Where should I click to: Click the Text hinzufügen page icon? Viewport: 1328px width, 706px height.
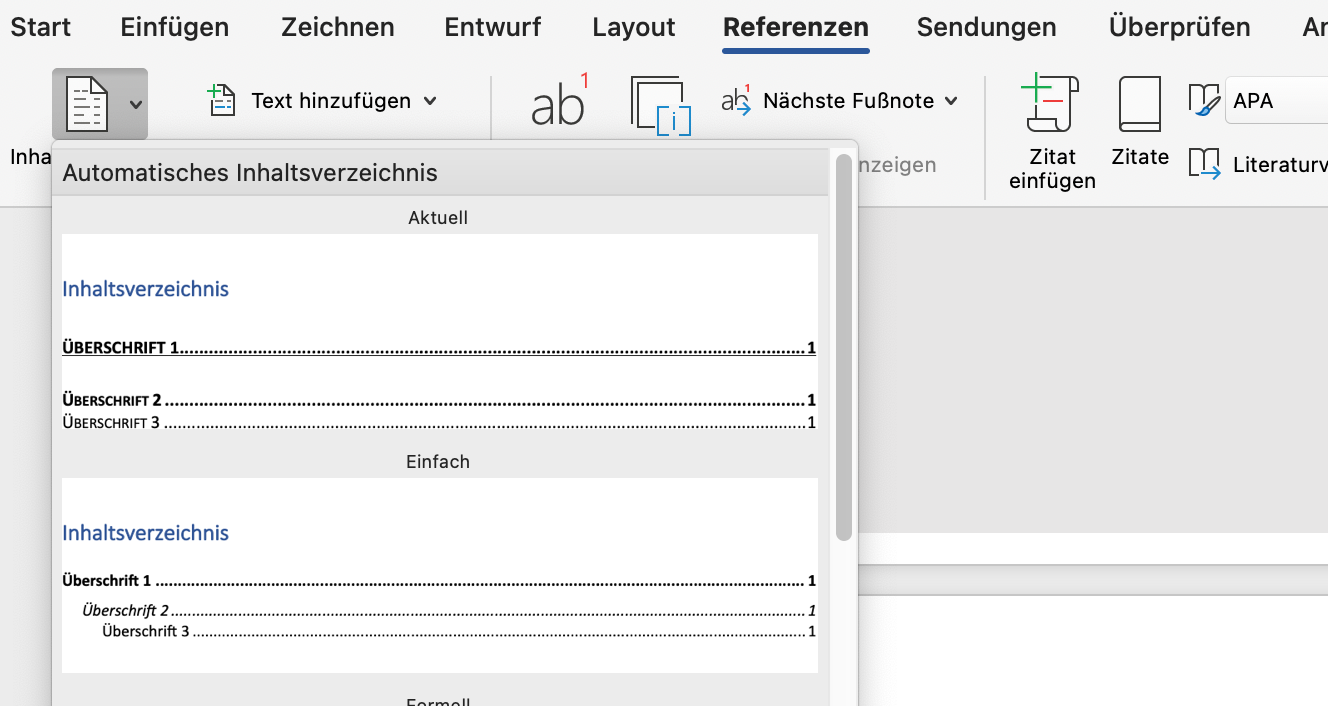pyautogui.click(x=220, y=101)
